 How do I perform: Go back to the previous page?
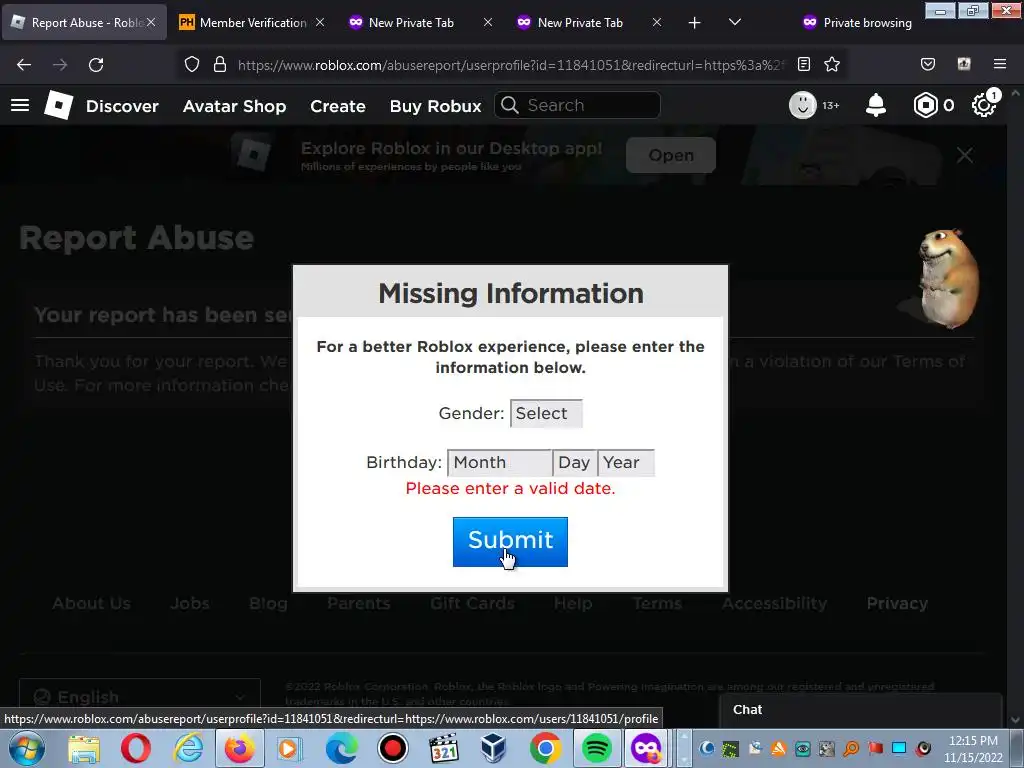[x=24, y=65]
